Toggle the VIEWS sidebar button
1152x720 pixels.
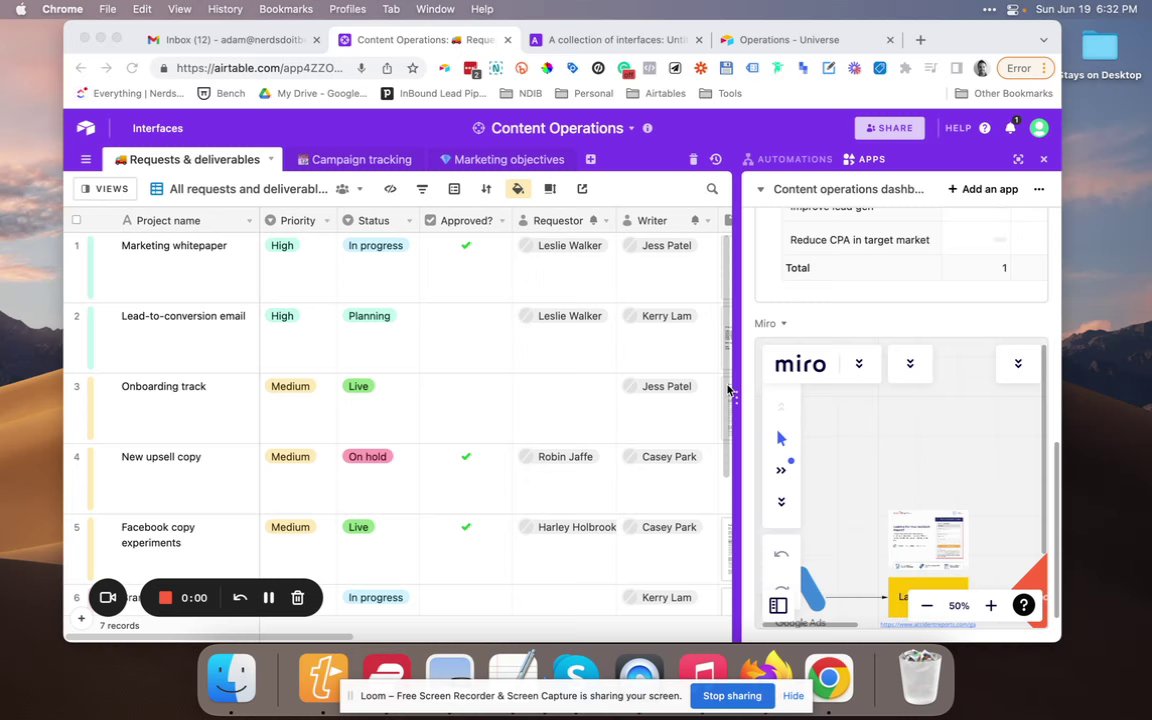[x=105, y=189]
